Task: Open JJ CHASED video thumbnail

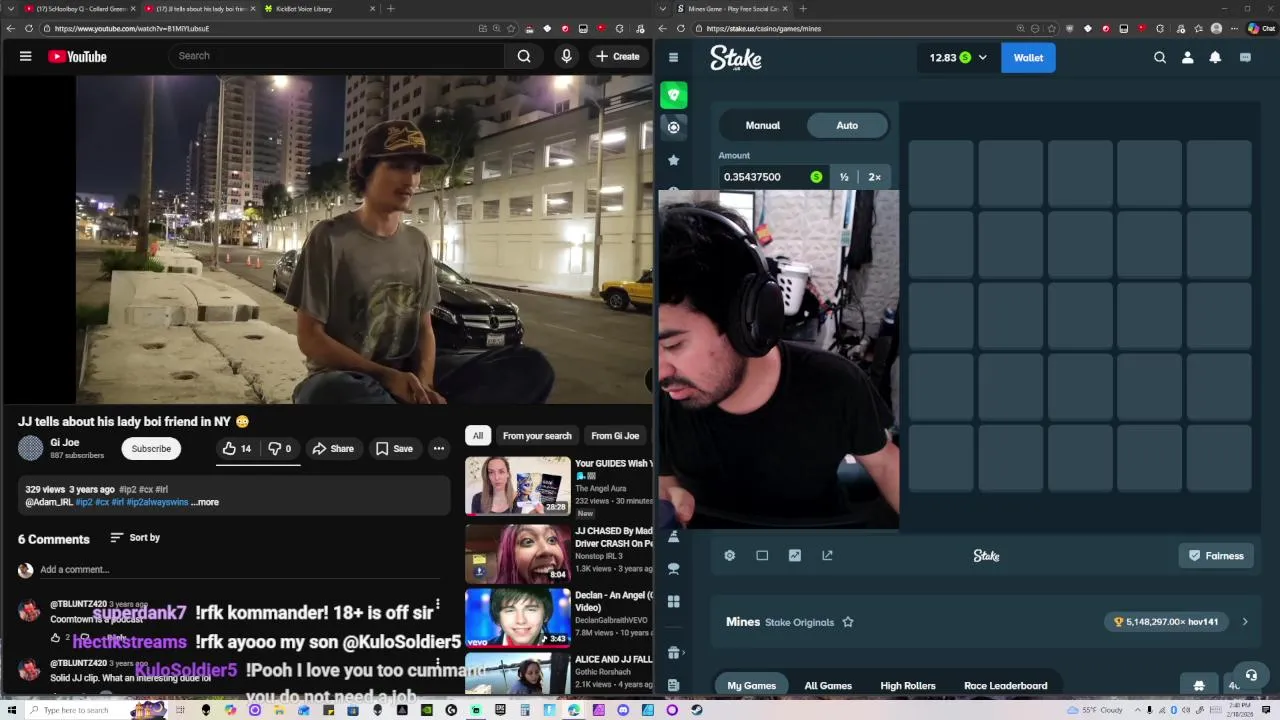Action: coord(517,552)
